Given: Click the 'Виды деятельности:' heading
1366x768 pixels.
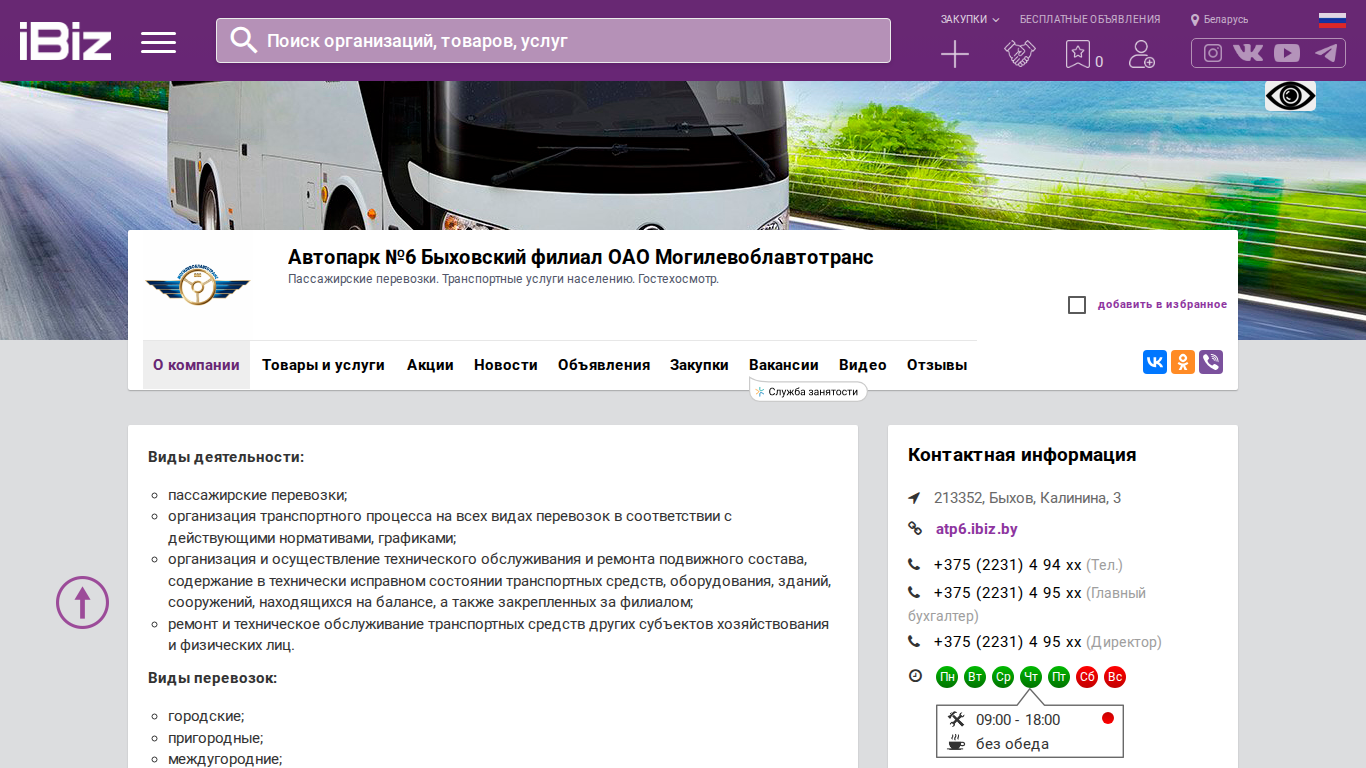Looking at the screenshot, I should click(226, 457).
